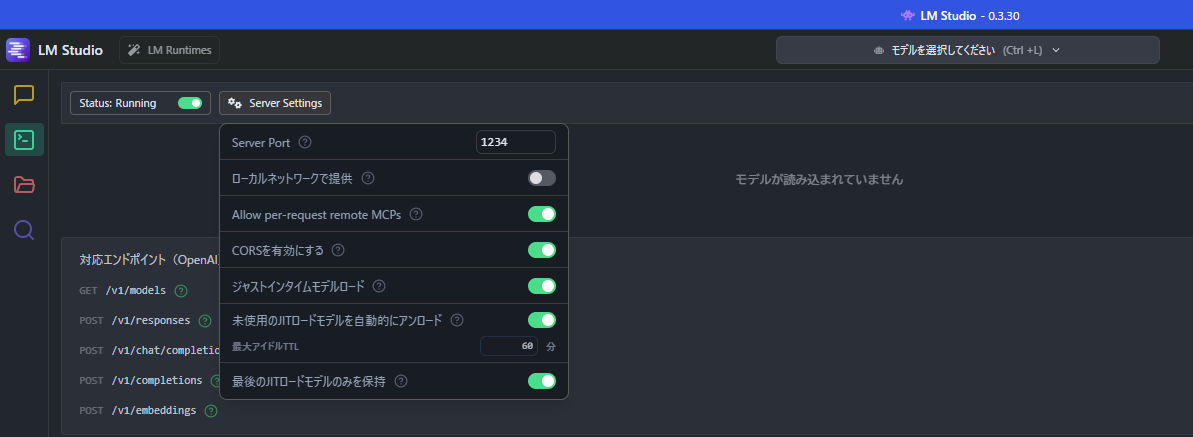Screen dimensions: 1193x437
Task: Click the POST /v1/completions endpoint
Action: (x=142, y=380)
